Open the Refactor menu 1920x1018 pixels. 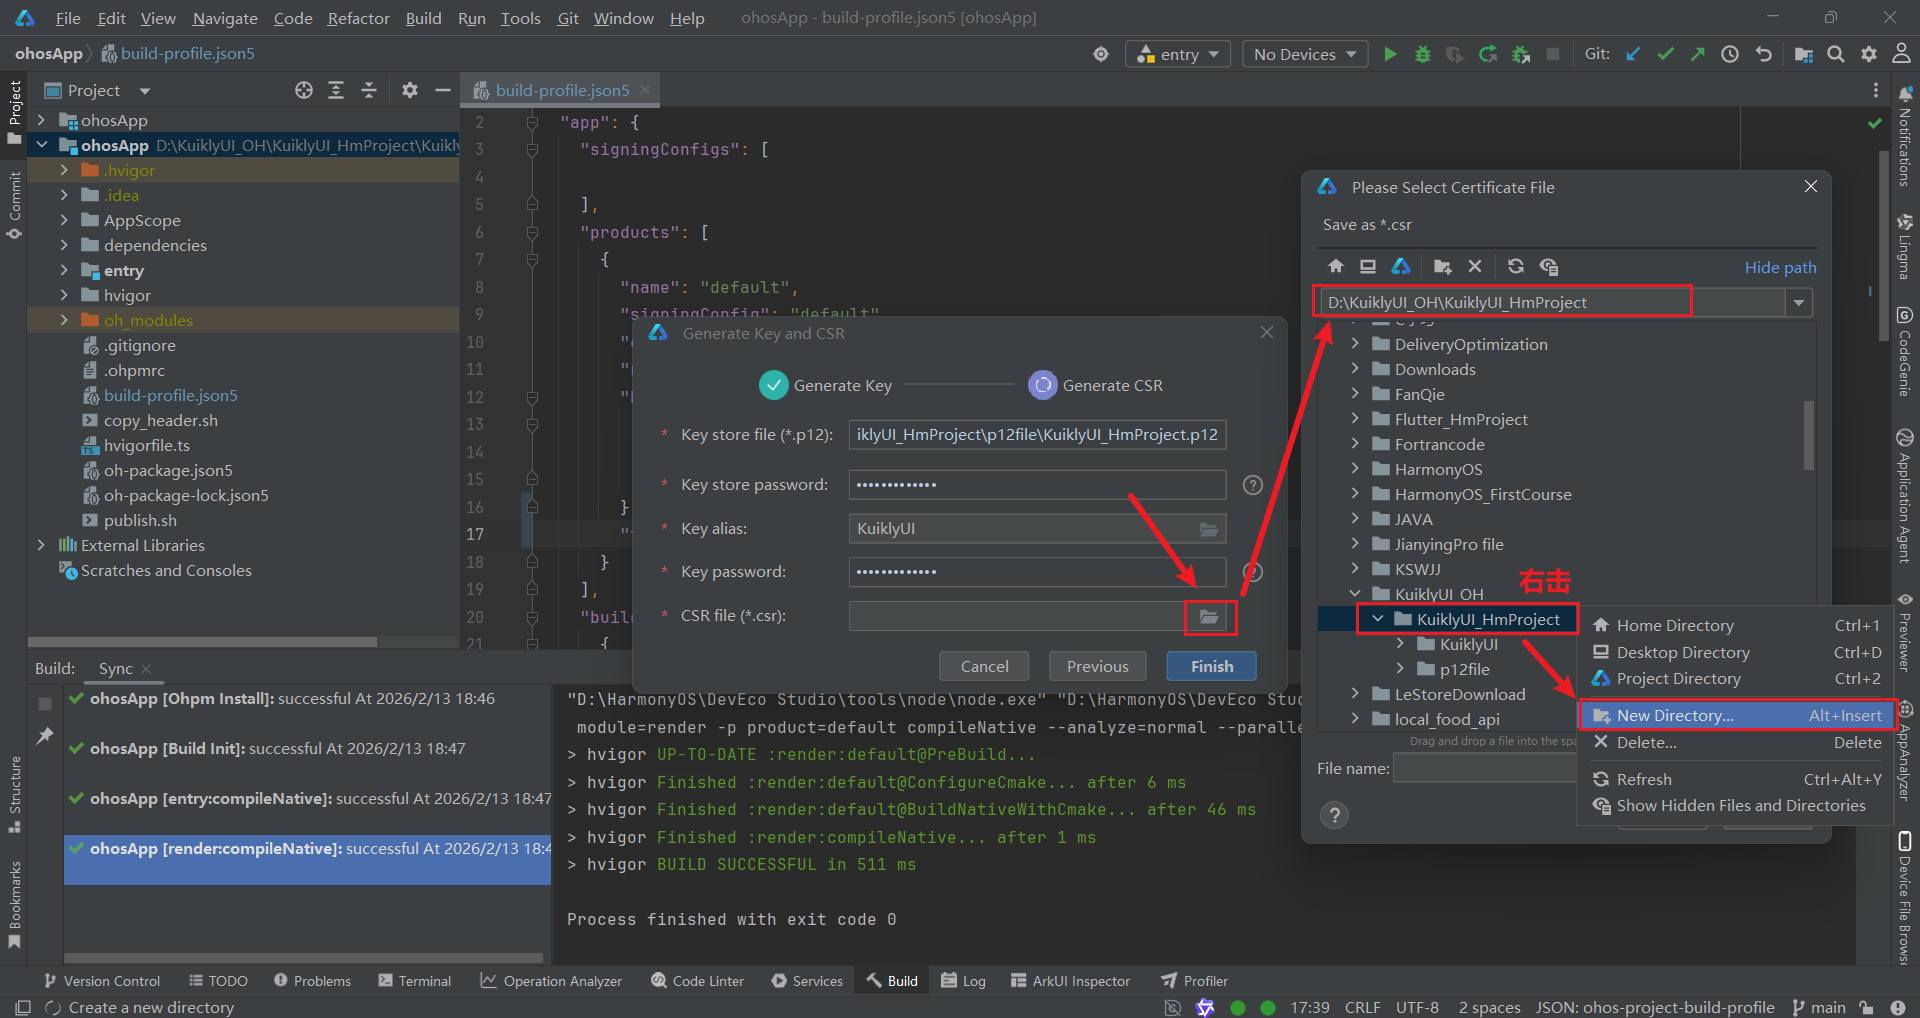(358, 18)
